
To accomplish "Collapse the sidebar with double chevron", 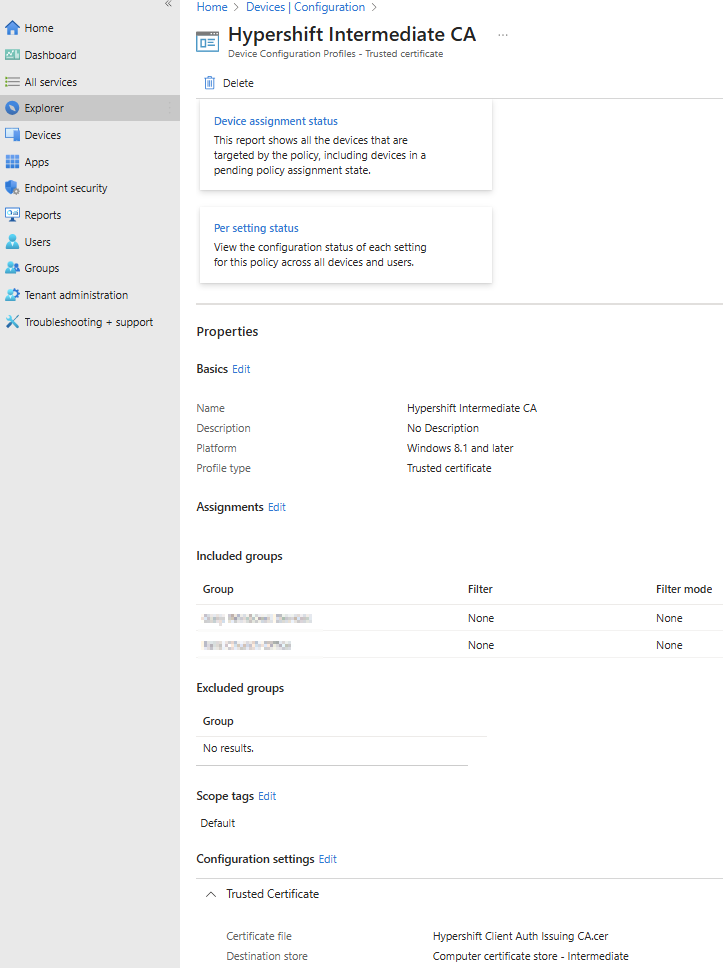I will [168, 4].
